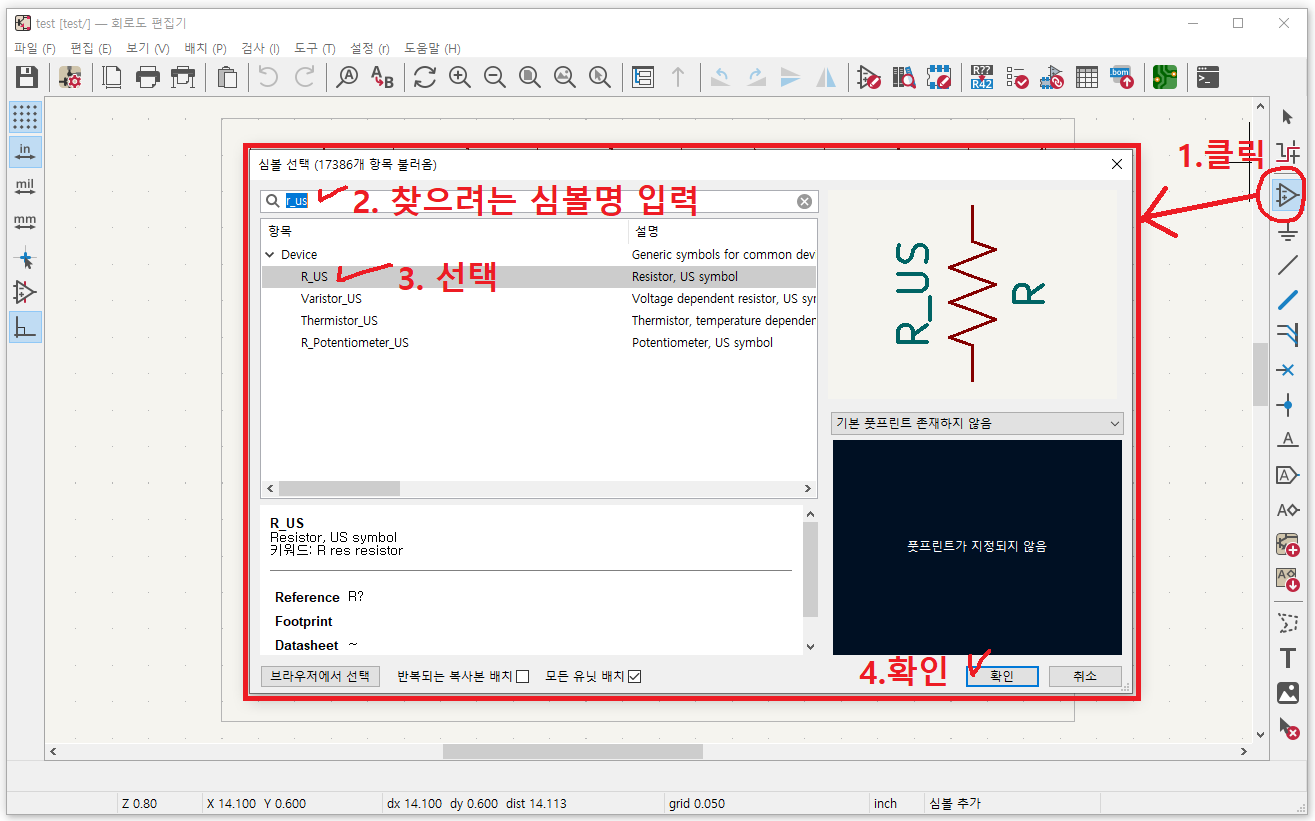Open the 도구 (T) menu
This screenshot has width=1315, height=821.
[315, 48]
